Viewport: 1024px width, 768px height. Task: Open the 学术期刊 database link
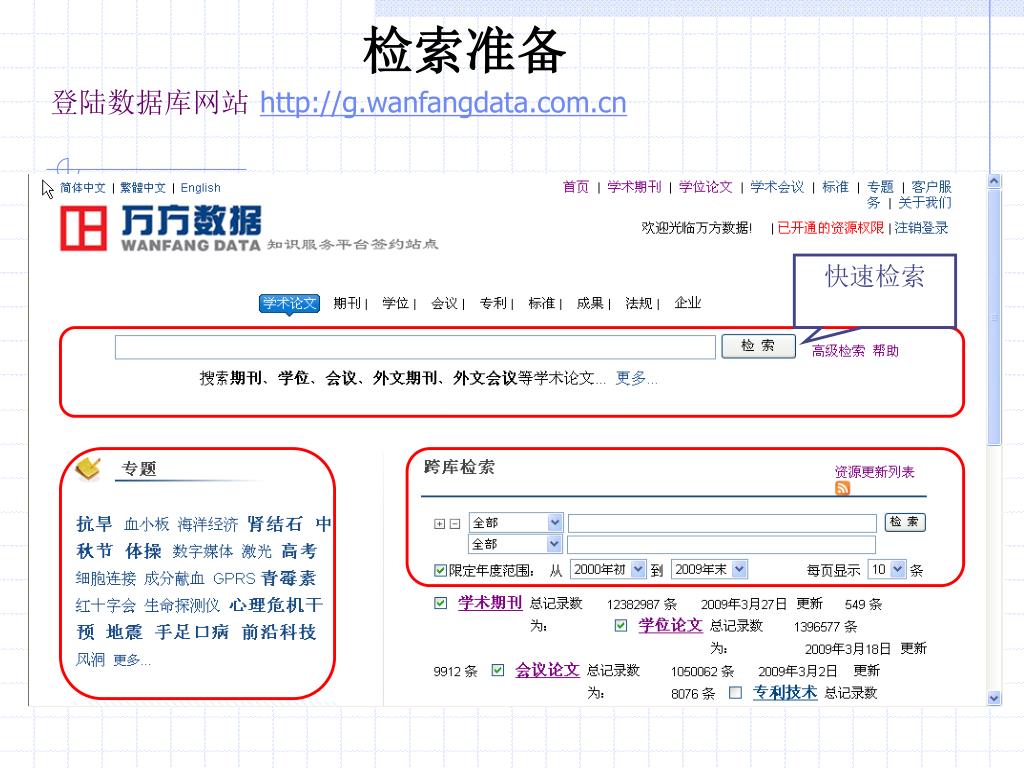coord(490,603)
